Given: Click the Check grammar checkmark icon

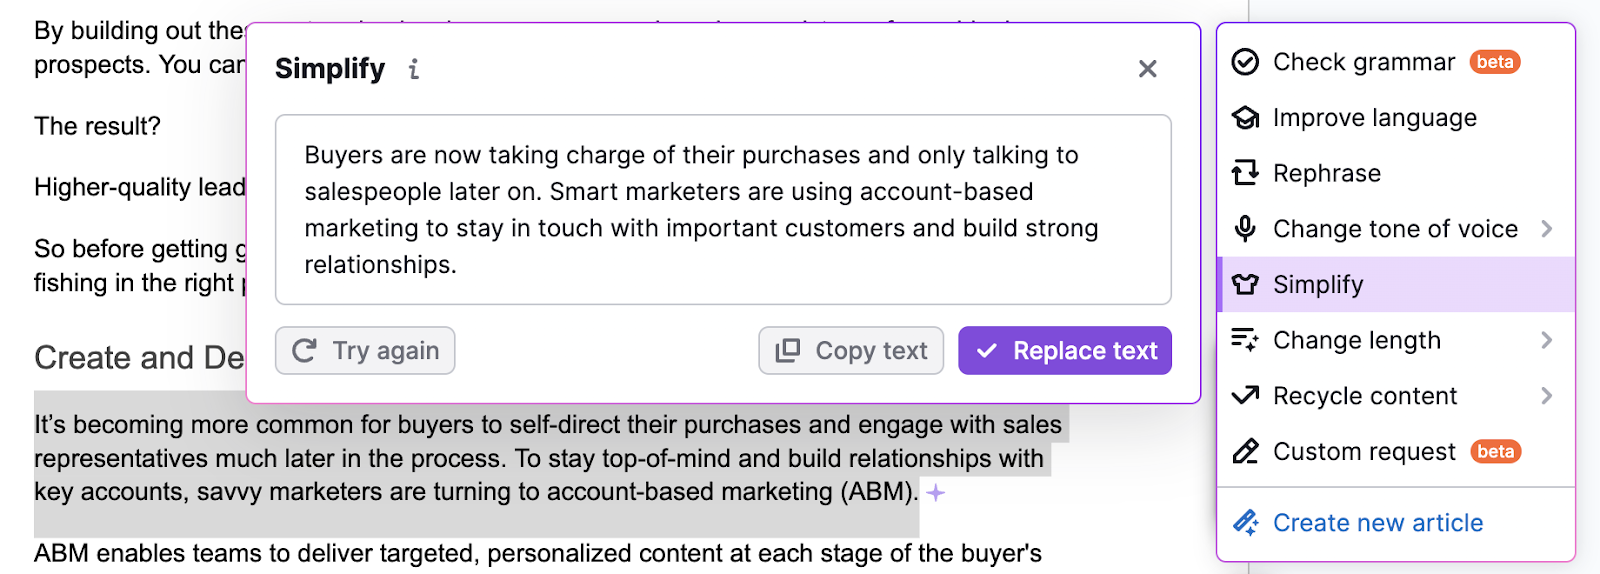Looking at the screenshot, I should point(1245,62).
